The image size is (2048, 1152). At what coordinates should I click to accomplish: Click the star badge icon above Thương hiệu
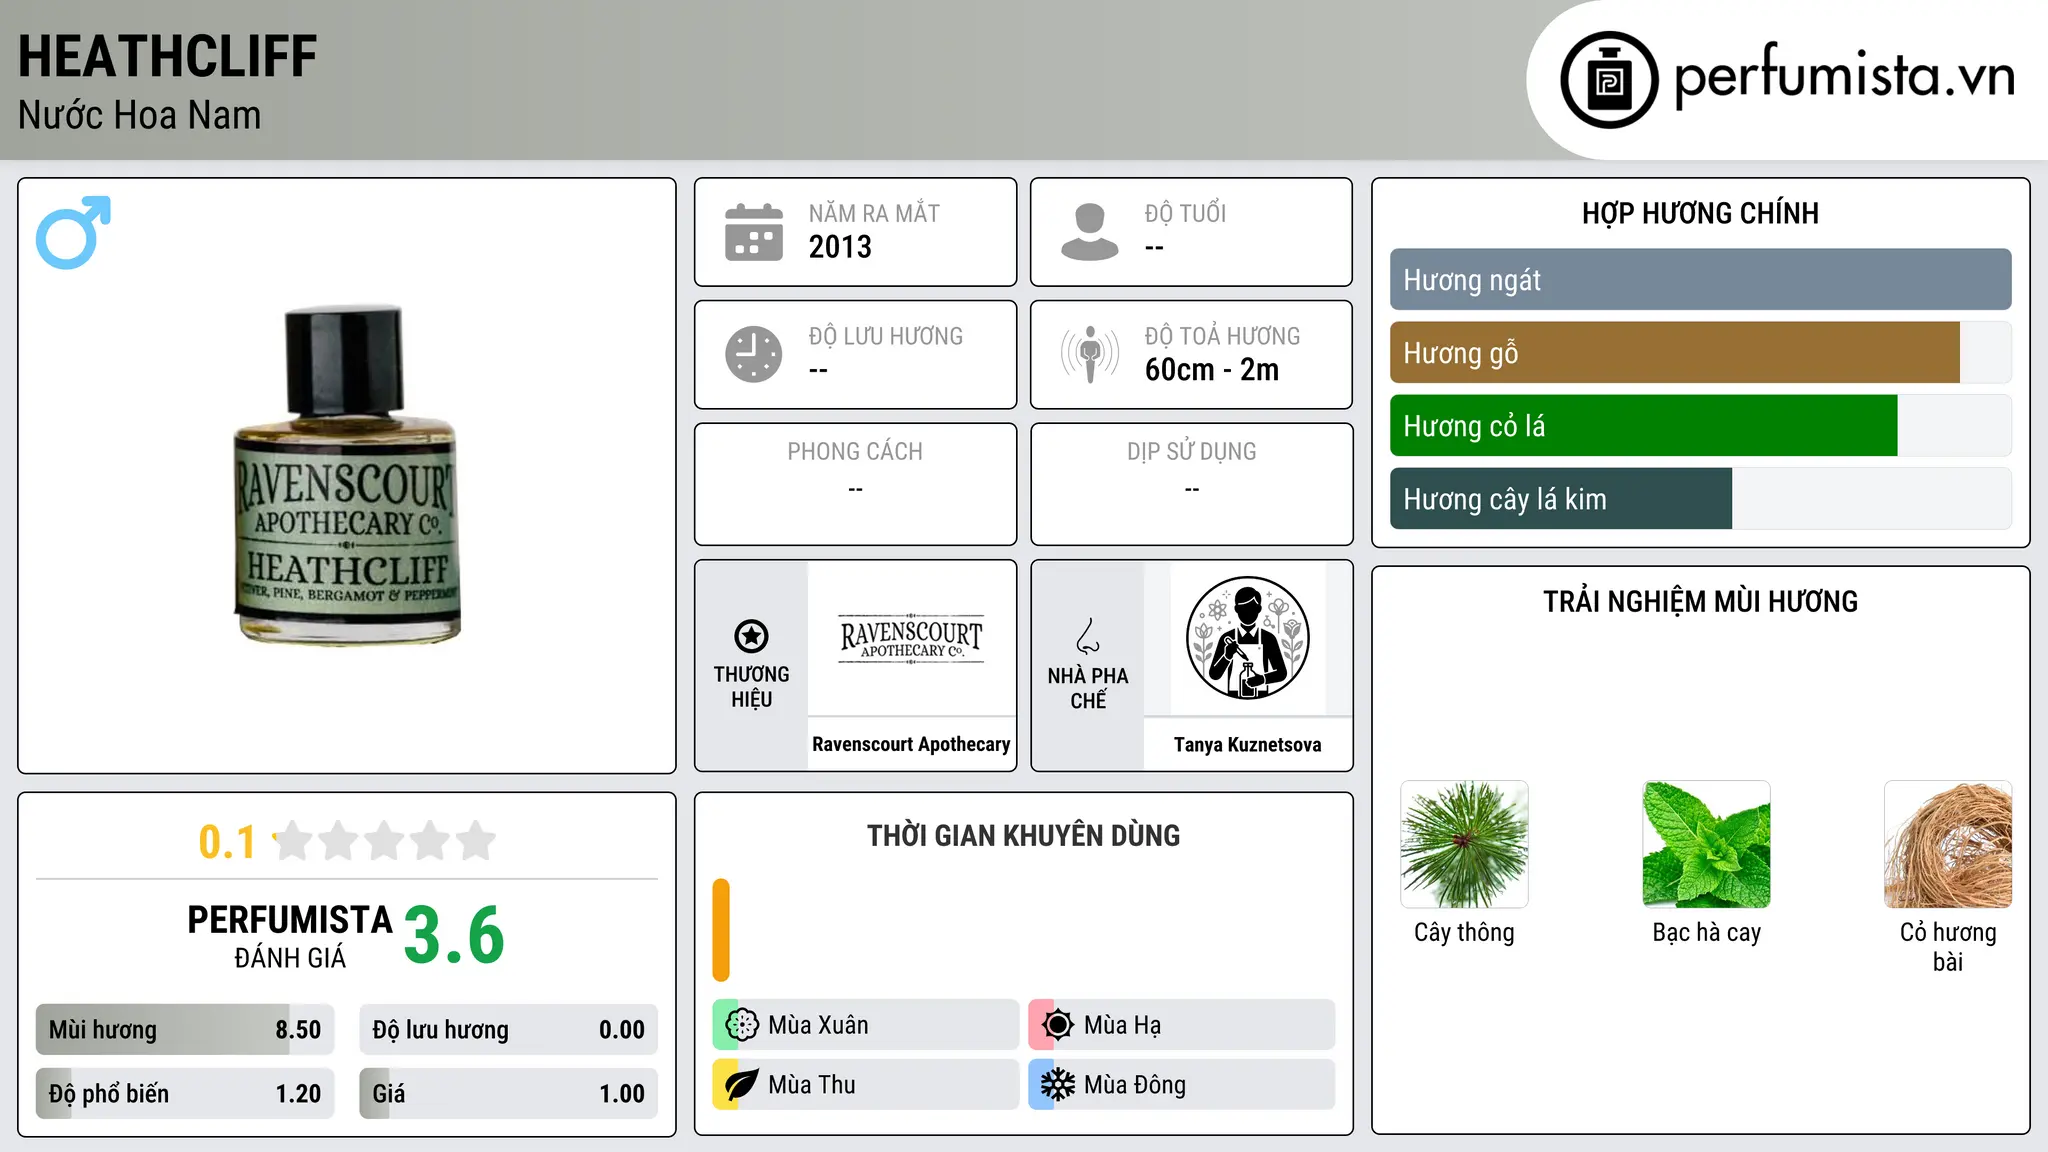[751, 636]
